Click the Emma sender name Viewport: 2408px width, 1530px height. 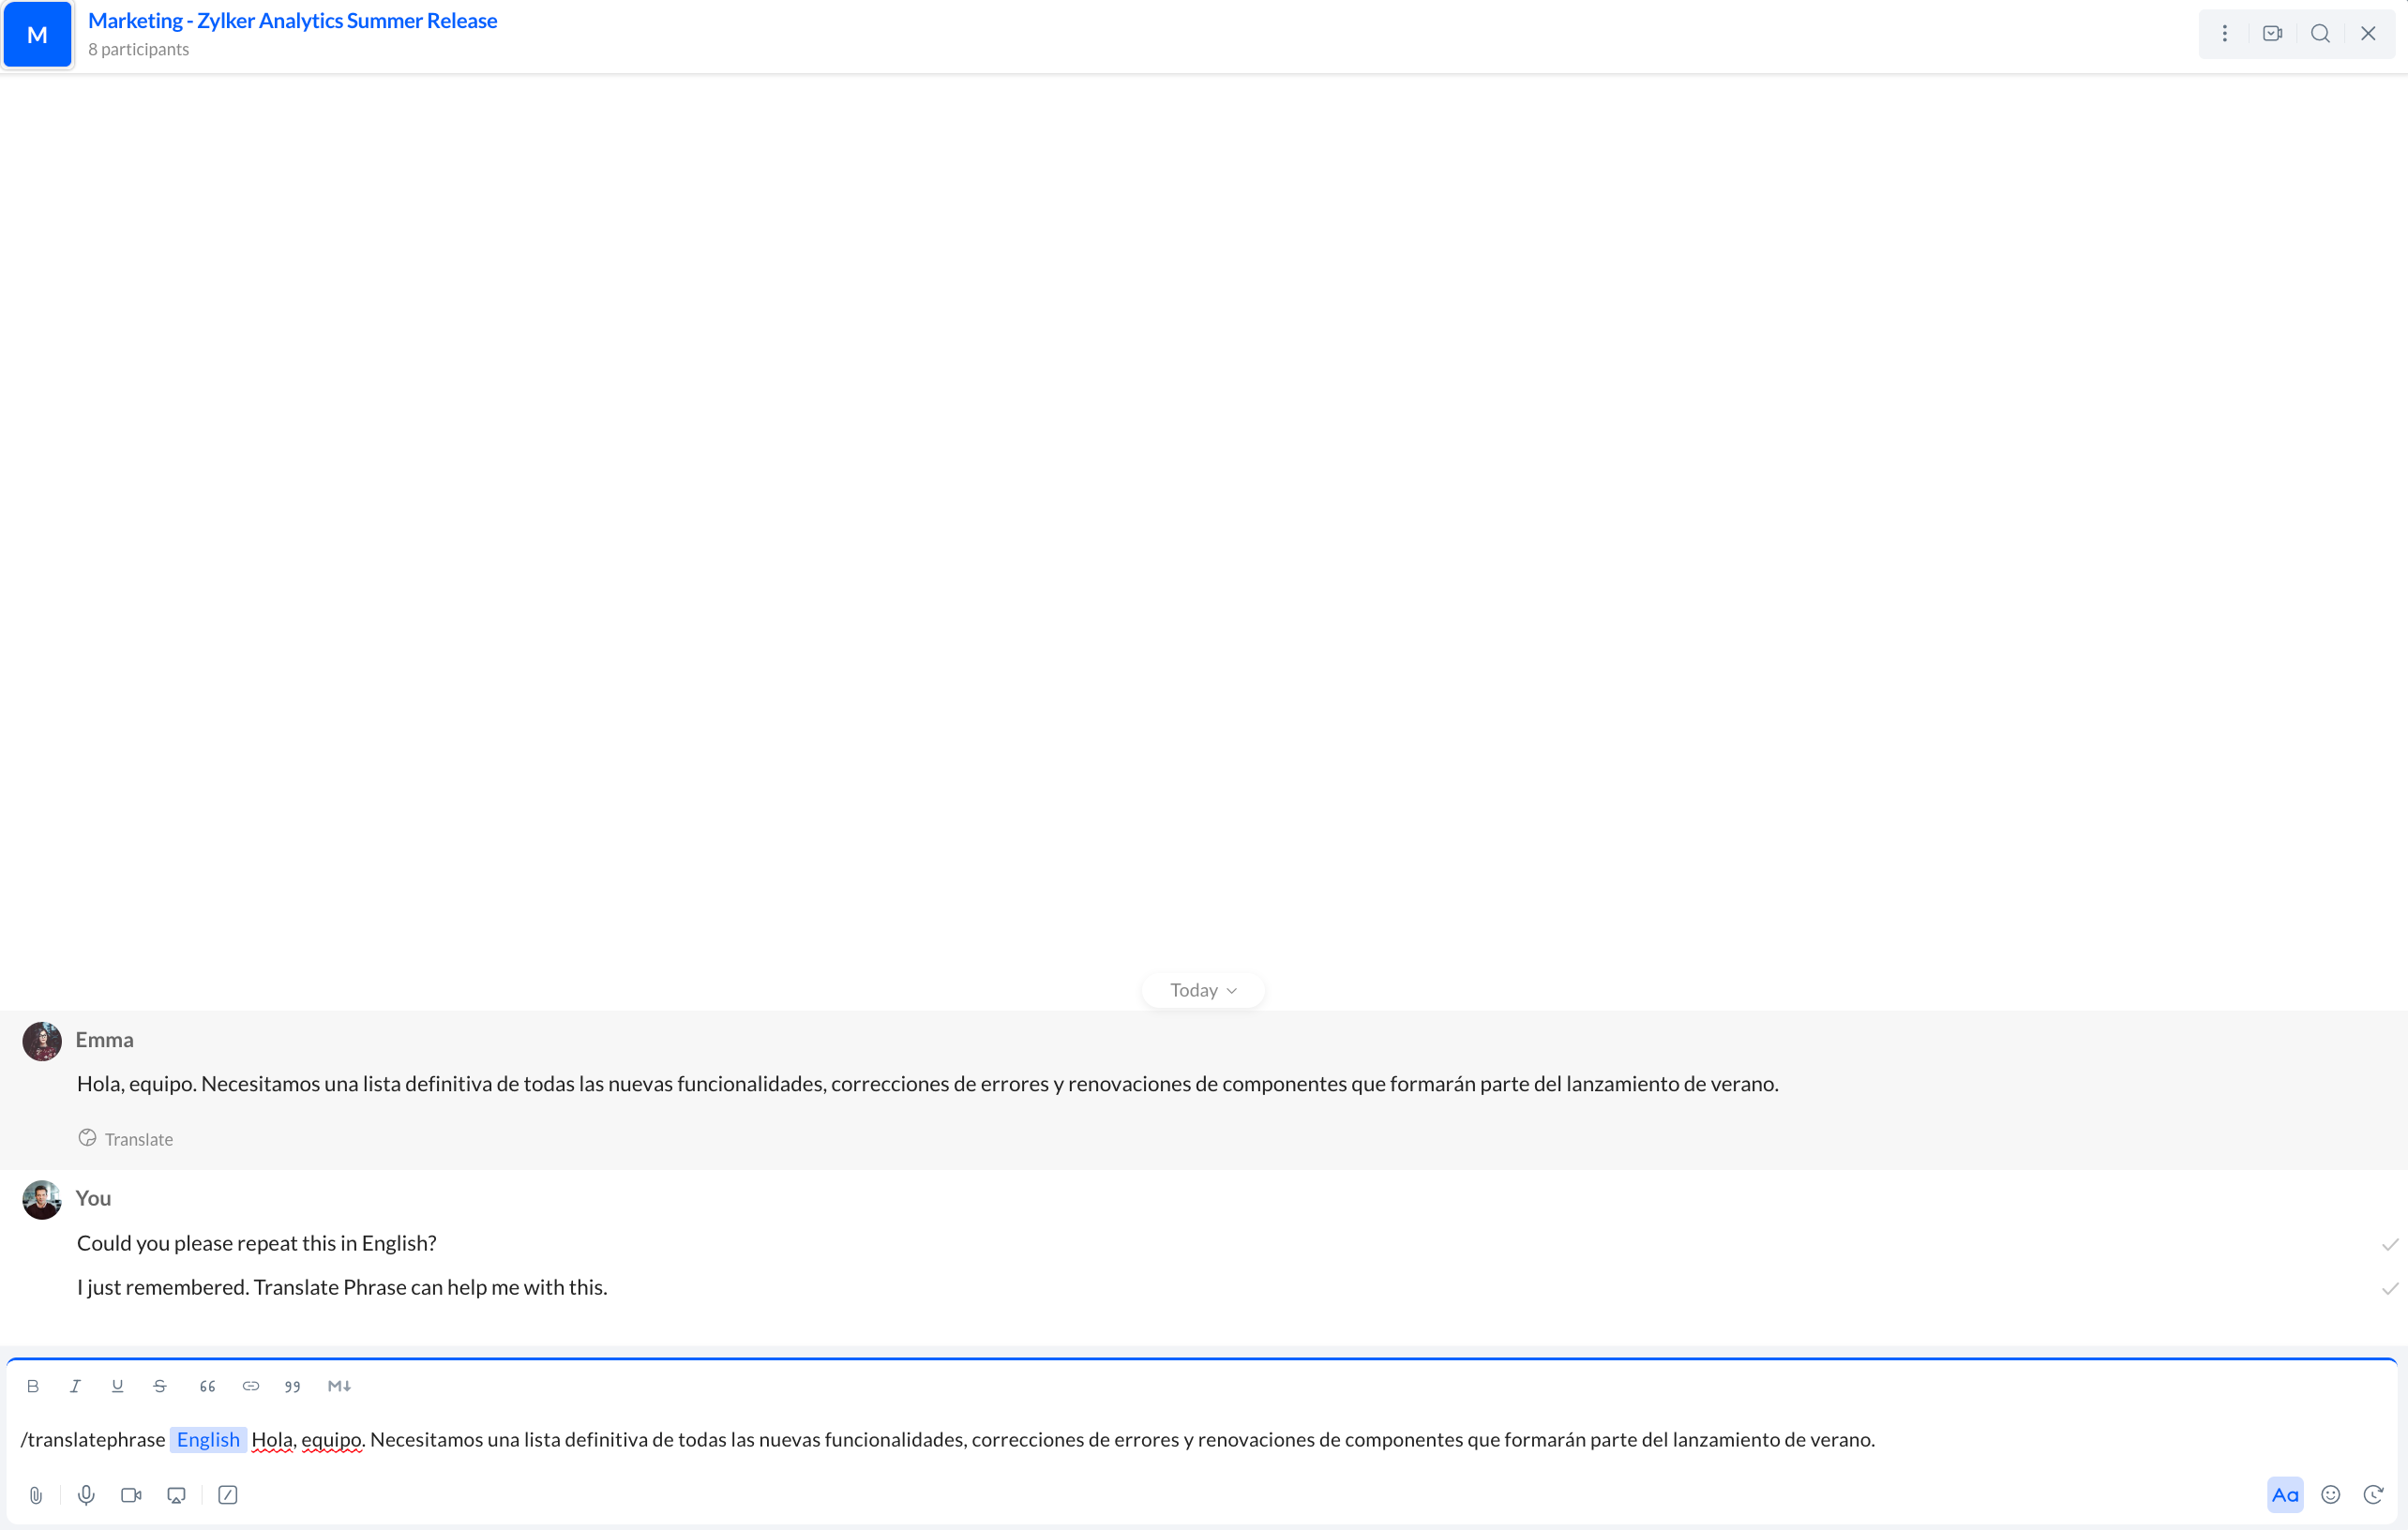pos(104,1040)
